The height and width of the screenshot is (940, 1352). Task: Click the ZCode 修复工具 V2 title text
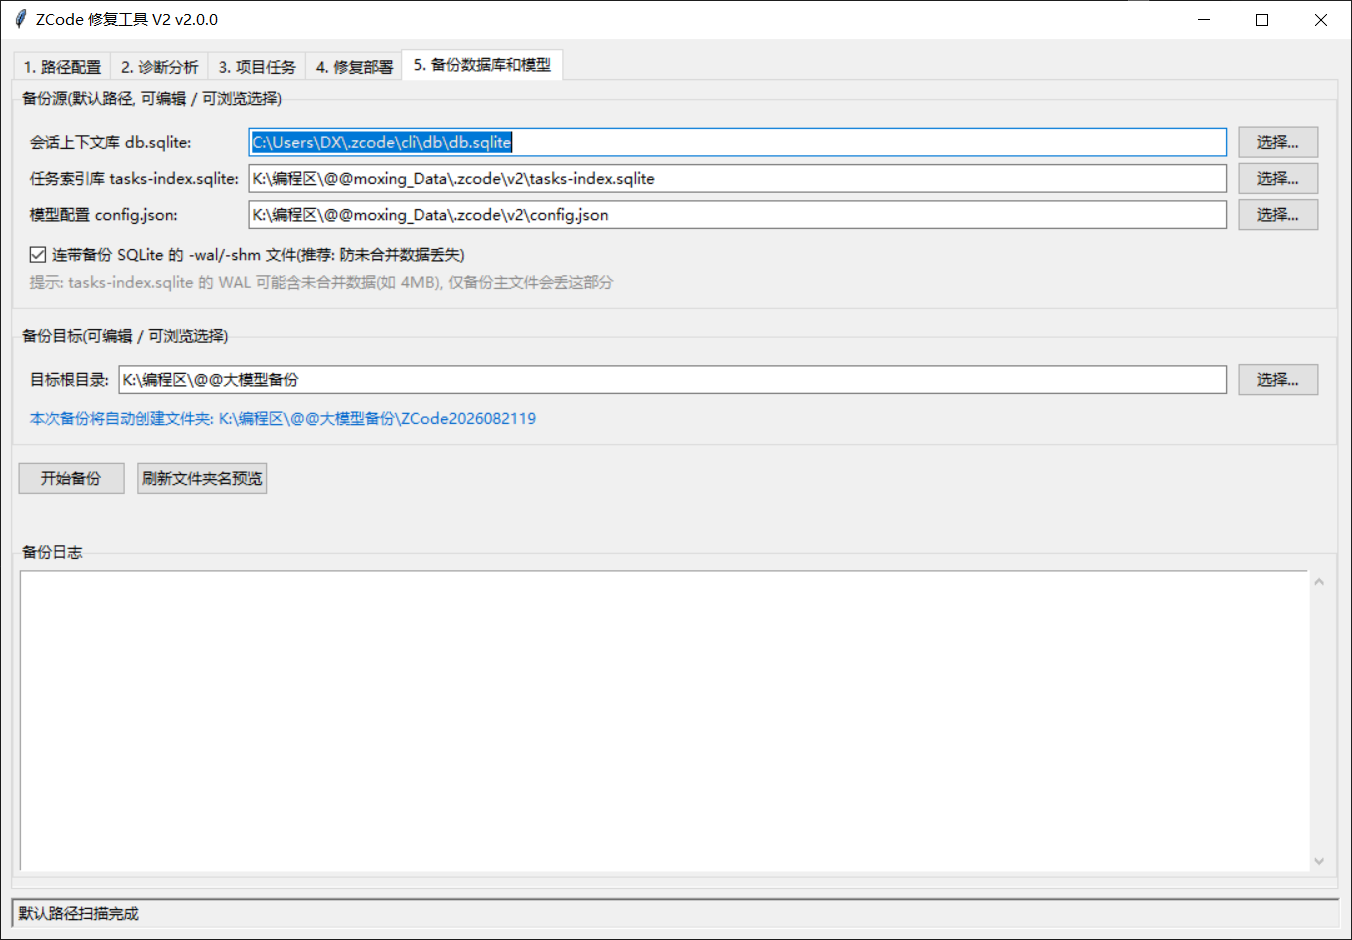127,19
